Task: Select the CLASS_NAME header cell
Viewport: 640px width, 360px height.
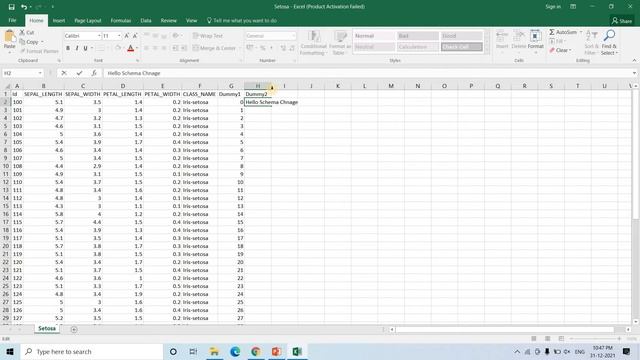Action: (199, 94)
